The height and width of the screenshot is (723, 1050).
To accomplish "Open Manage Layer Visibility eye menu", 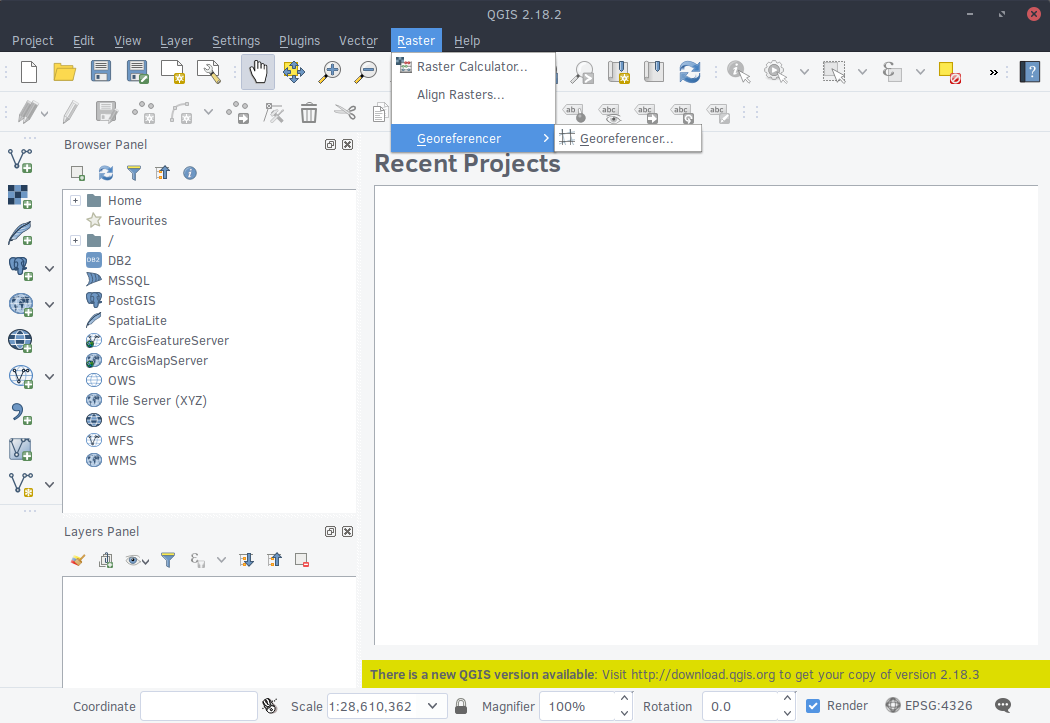I will click(137, 560).
